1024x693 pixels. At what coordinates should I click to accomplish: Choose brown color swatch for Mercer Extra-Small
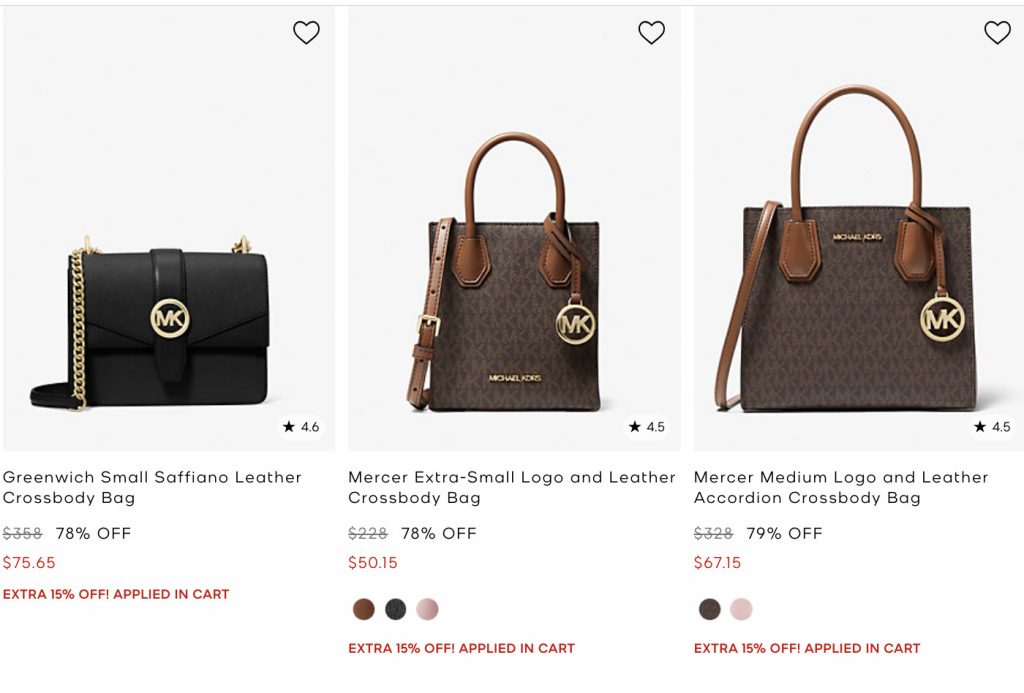pyautogui.click(x=364, y=609)
